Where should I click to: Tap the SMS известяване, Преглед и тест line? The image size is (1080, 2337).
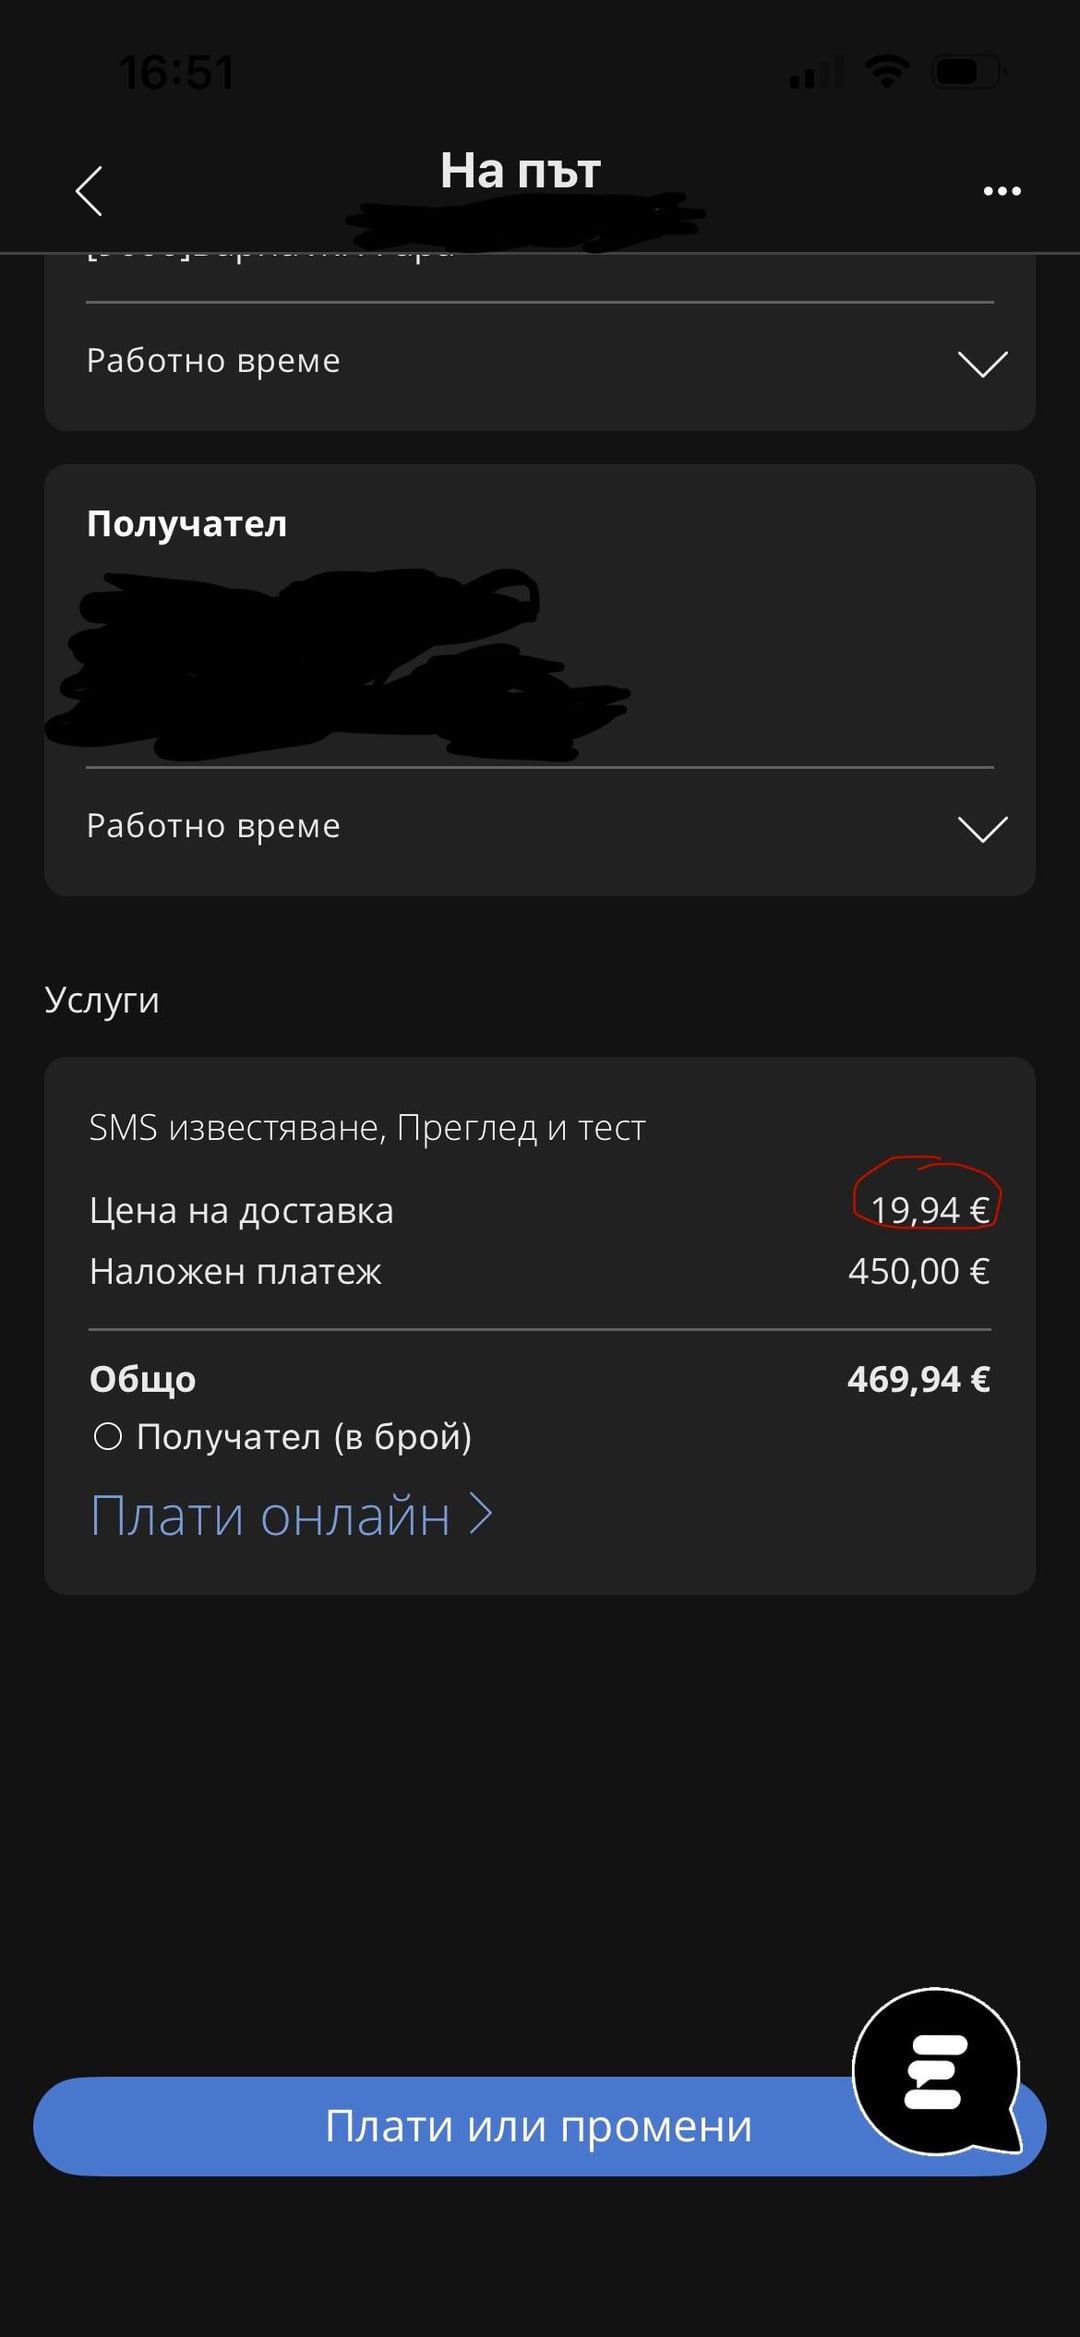(367, 1128)
